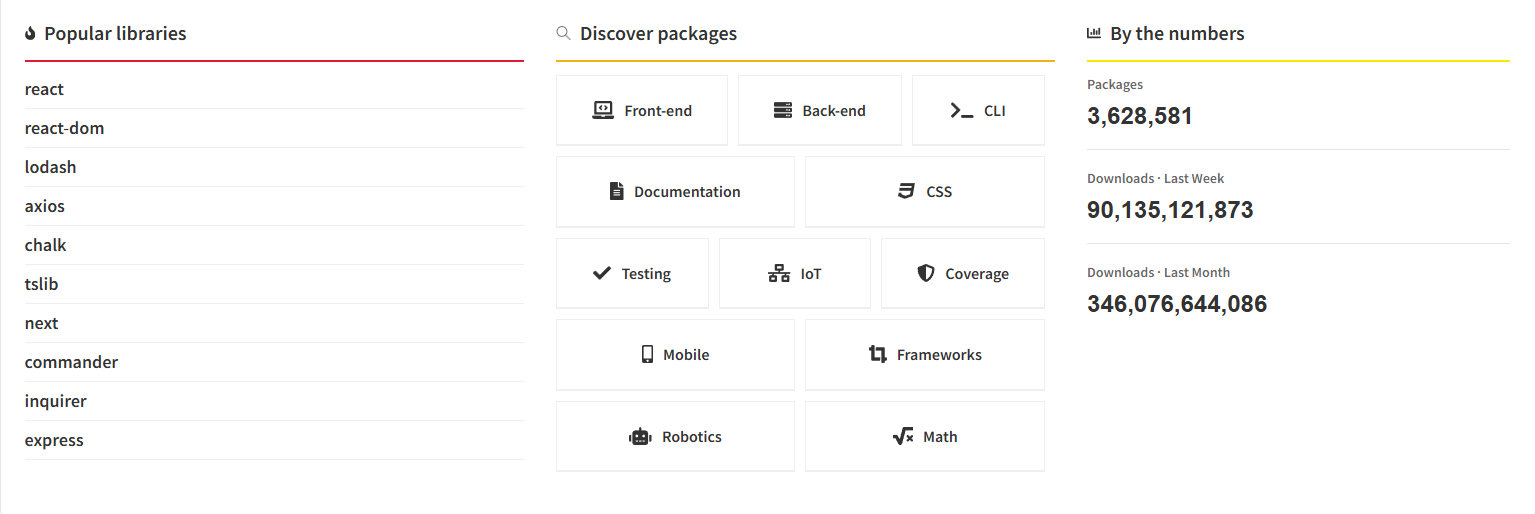The height and width of the screenshot is (514, 1535).
Task: Click the robot icon beside Robotics
Action: pos(640,437)
